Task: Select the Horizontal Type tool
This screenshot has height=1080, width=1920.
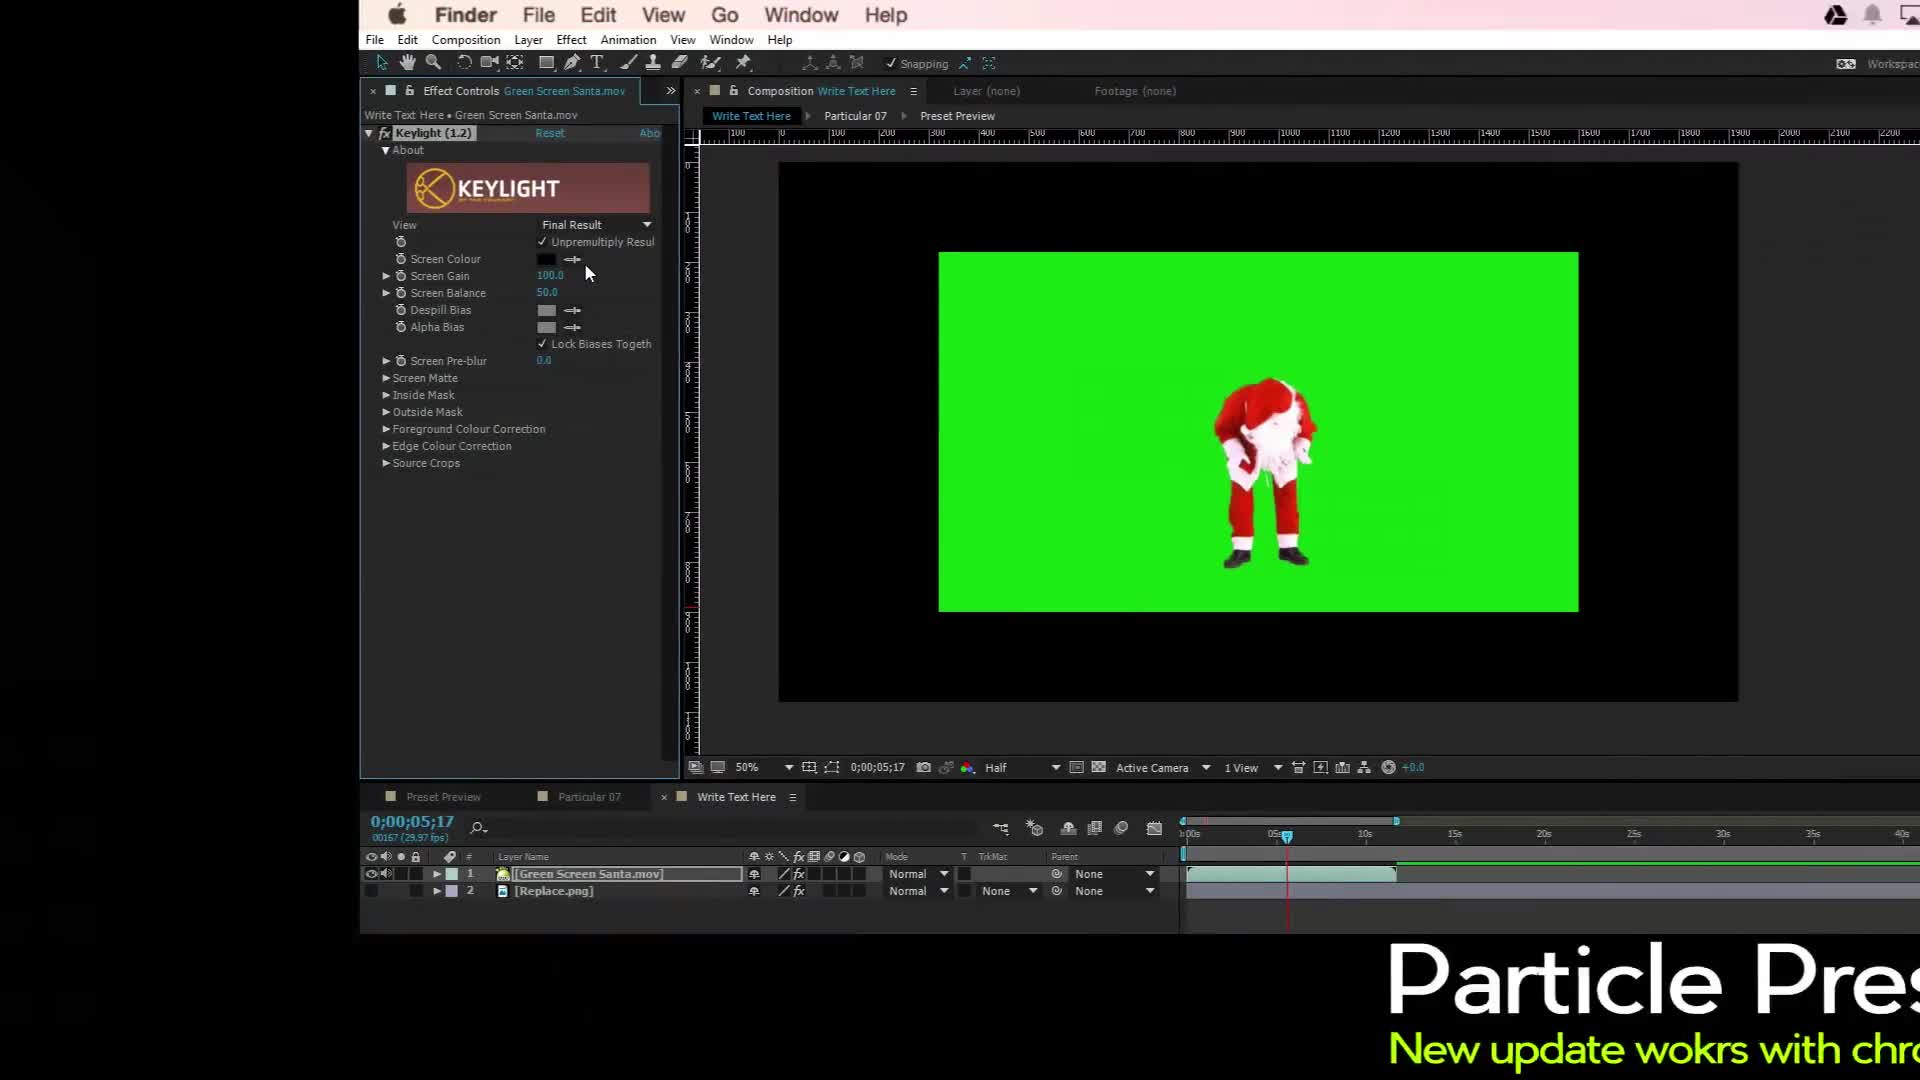Action: coord(597,63)
